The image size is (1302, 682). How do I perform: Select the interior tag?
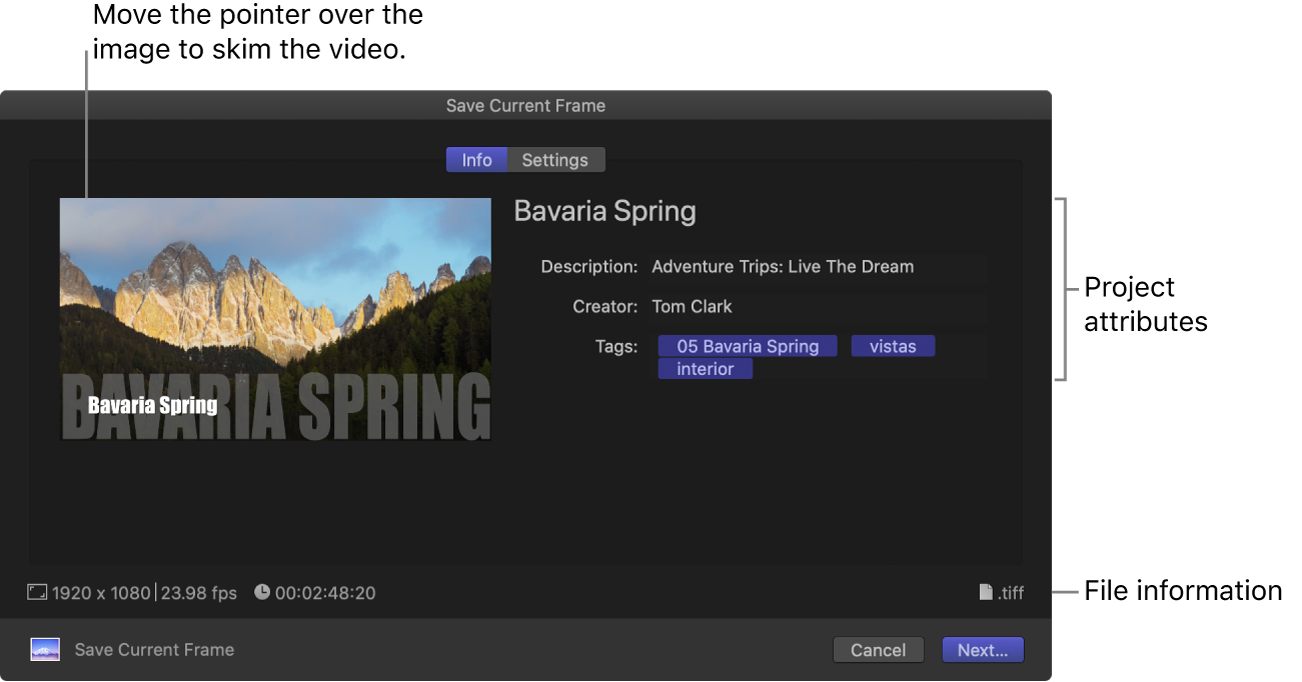coord(705,368)
